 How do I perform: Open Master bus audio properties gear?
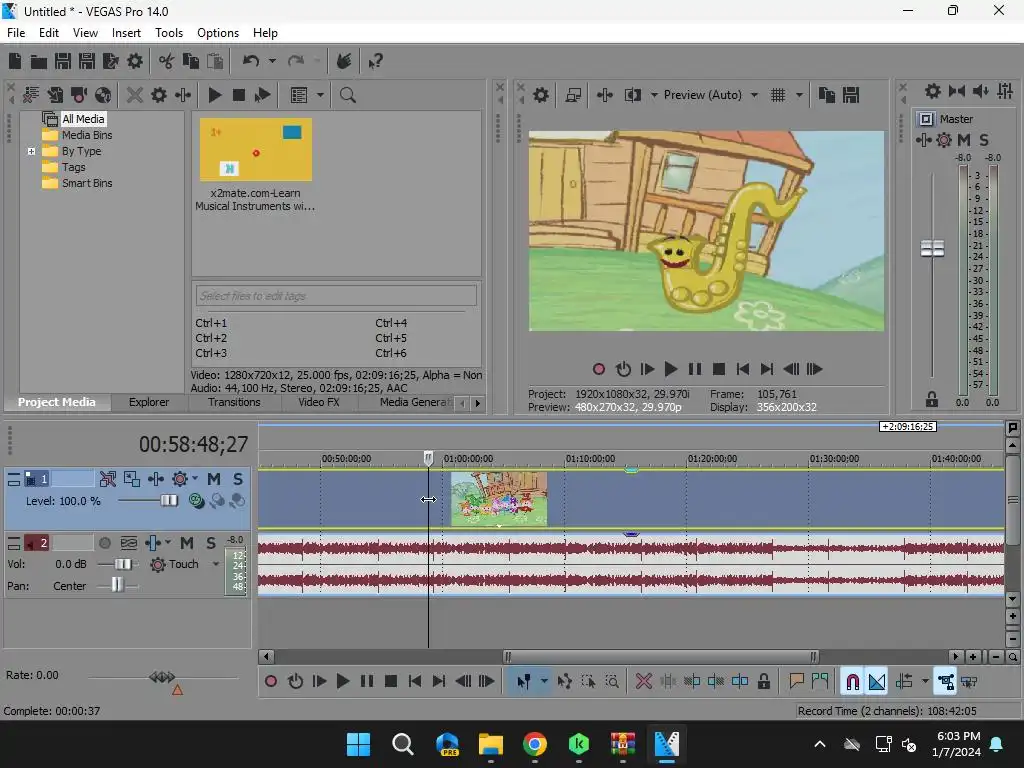click(x=933, y=91)
